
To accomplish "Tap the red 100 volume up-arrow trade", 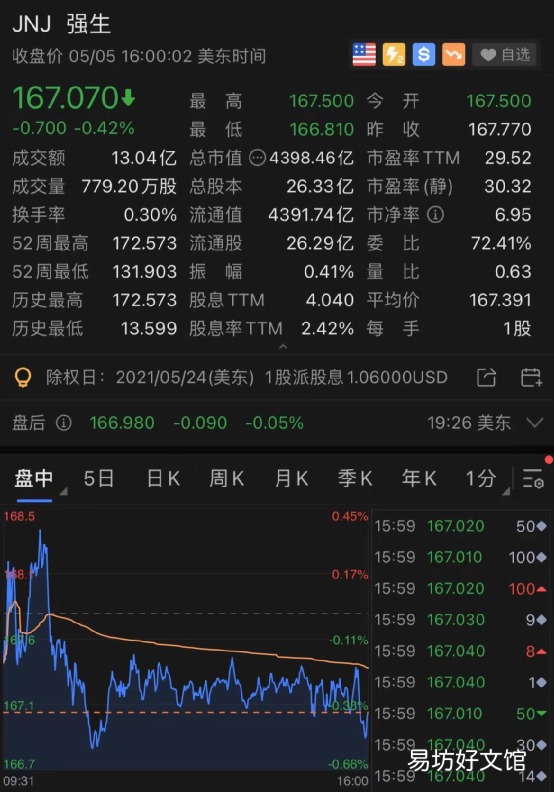I will 461,588.
